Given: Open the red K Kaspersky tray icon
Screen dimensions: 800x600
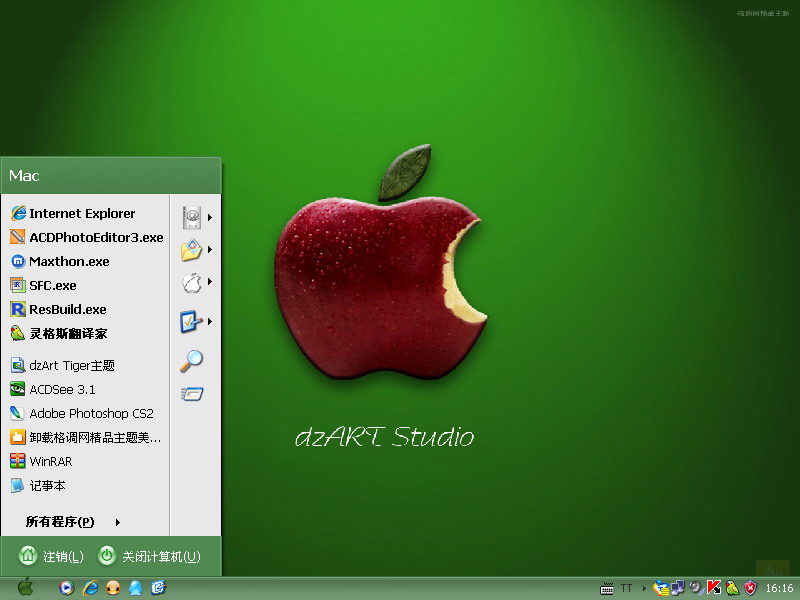Looking at the screenshot, I should 714,588.
